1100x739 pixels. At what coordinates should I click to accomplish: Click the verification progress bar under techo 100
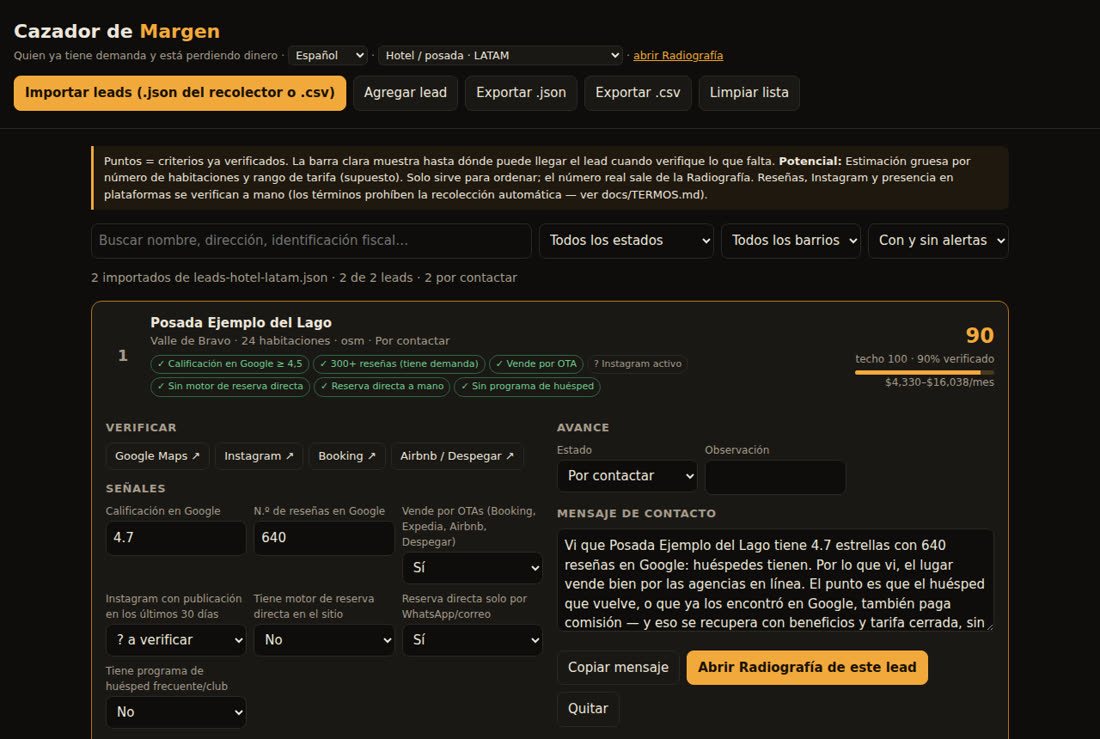point(924,373)
